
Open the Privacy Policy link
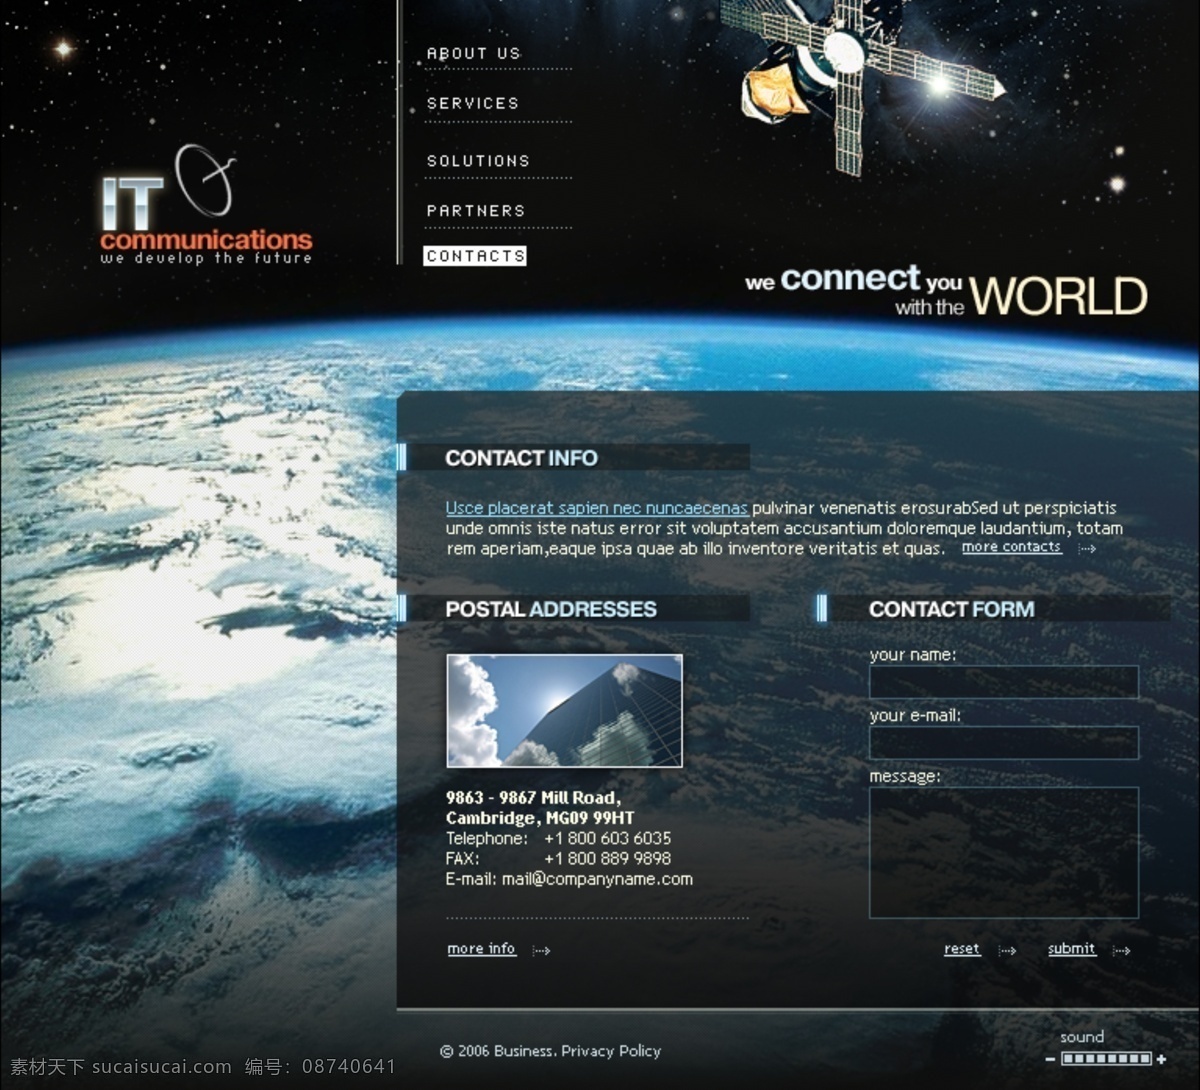tap(611, 1051)
